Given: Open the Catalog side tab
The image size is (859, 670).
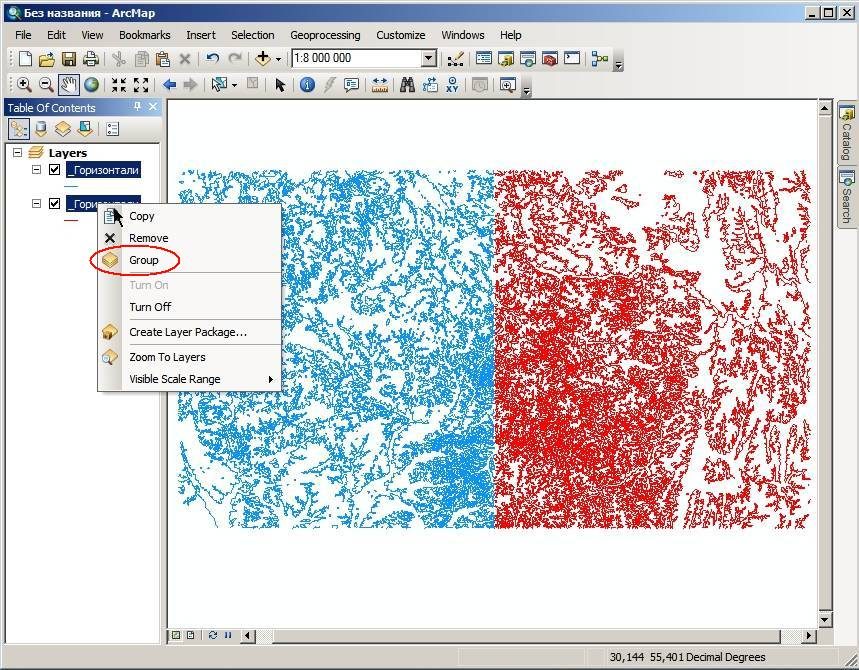Looking at the screenshot, I should pos(847,133).
